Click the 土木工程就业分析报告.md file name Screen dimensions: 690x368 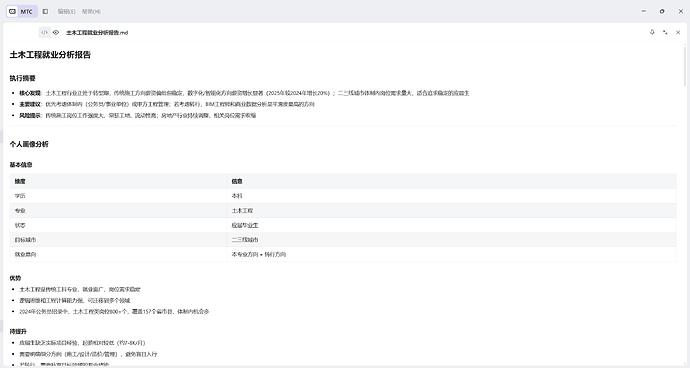[97, 33]
